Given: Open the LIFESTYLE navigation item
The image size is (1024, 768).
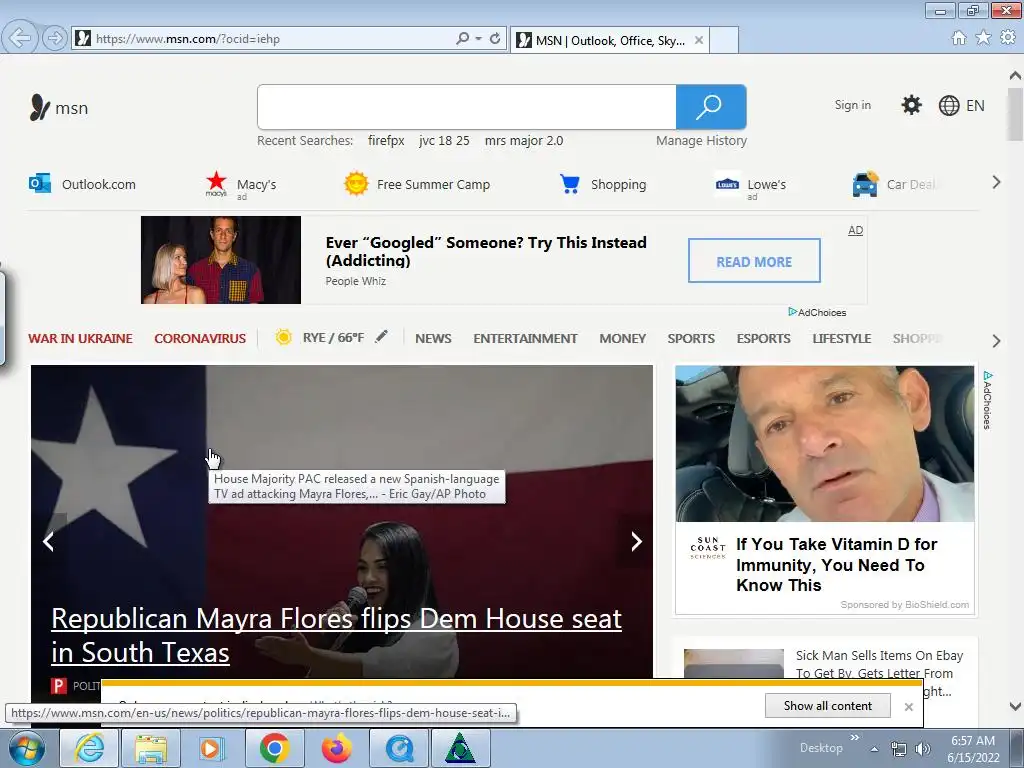Looking at the screenshot, I should tap(842, 338).
